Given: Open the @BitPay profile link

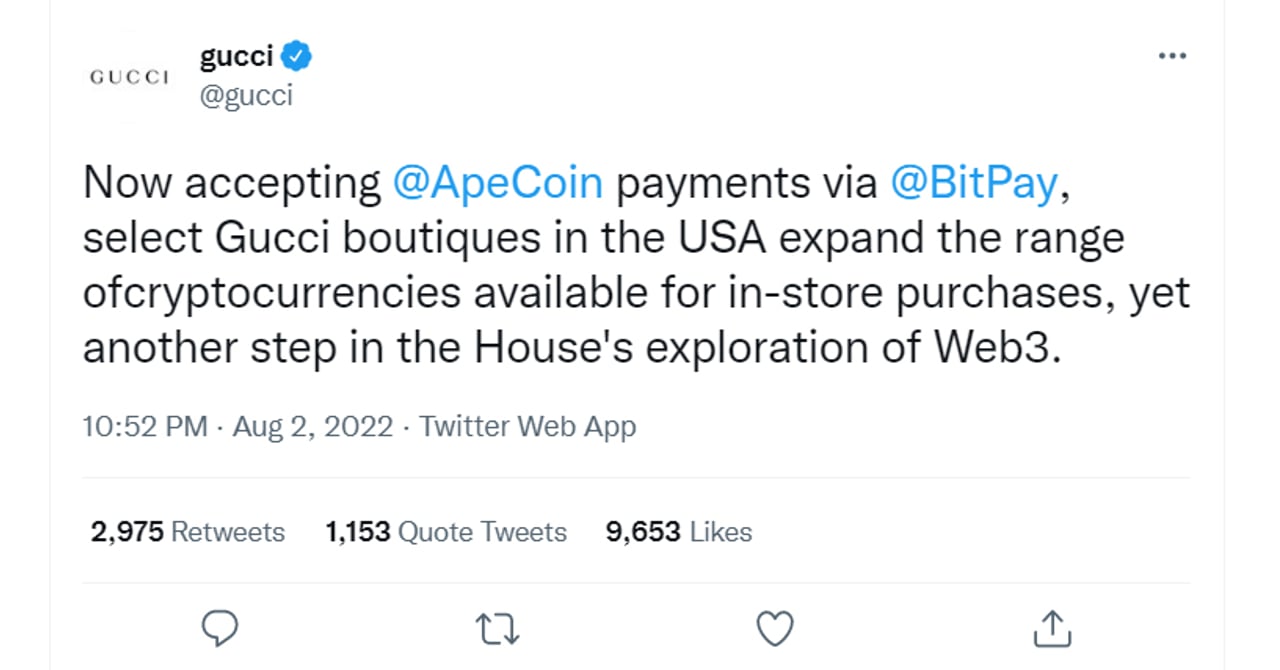Looking at the screenshot, I should 974,182.
